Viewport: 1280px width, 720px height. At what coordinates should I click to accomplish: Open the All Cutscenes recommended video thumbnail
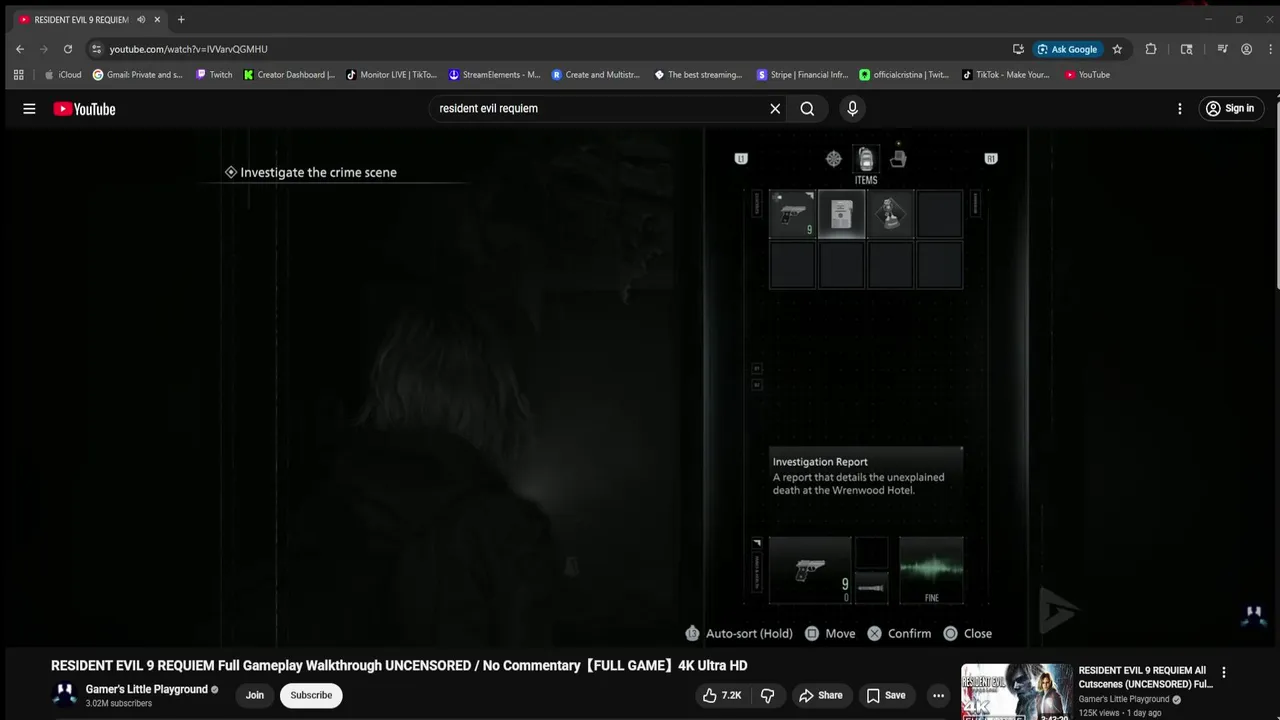tap(1016, 691)
